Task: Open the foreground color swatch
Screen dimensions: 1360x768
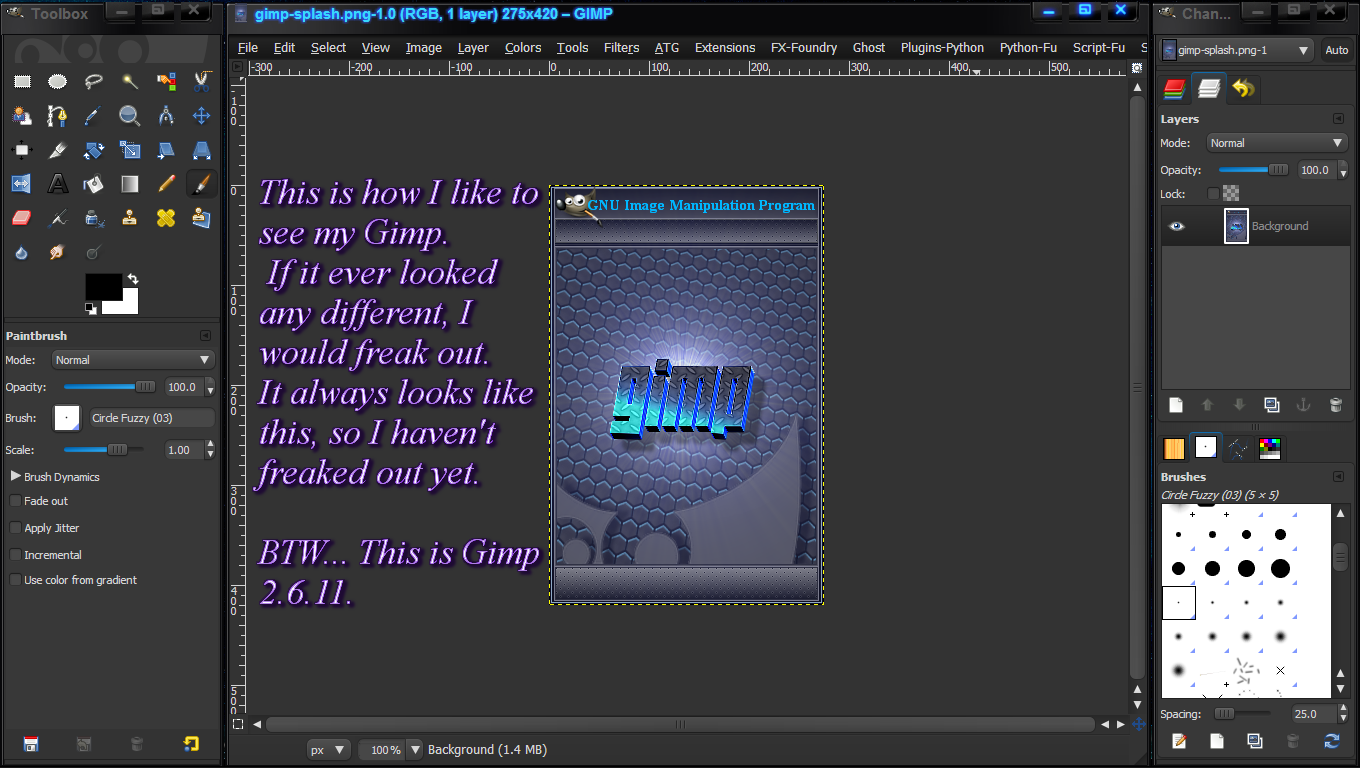Action: click(x=103, y=287)
